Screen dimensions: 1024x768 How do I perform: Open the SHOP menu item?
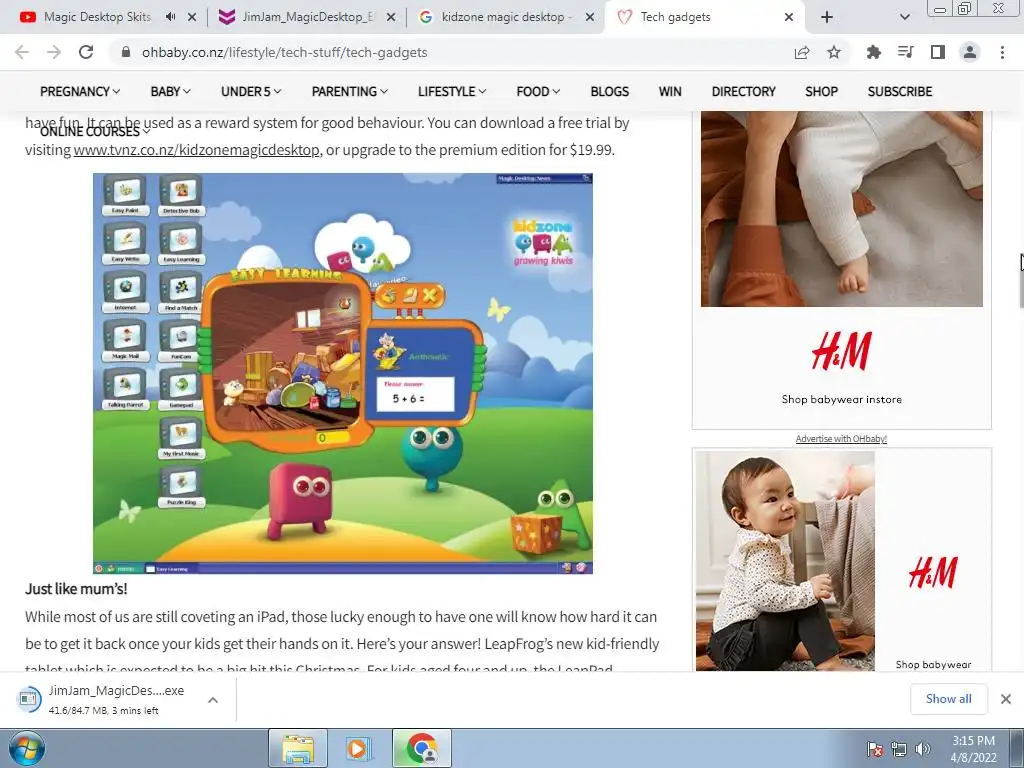(822, 91)
